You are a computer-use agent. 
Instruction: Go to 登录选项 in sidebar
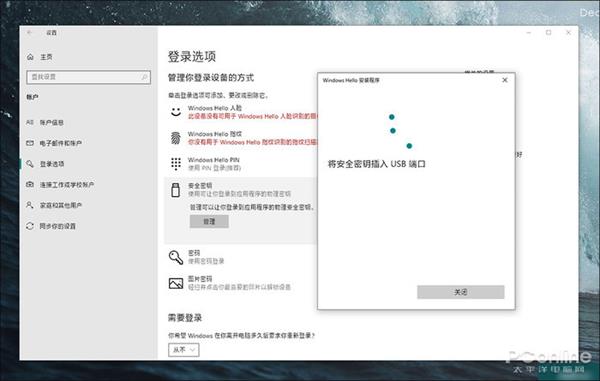52,164
